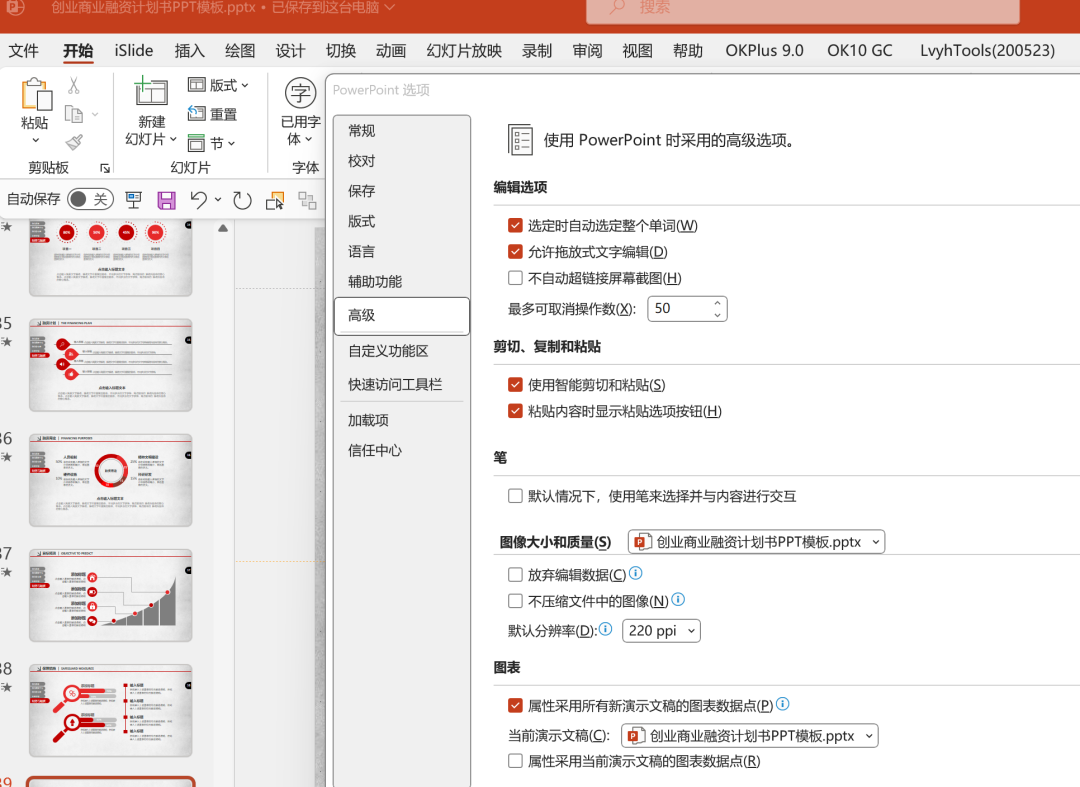Check 放弃编辑数据 checkbox
This screenshot has width=1080, height=787.
(x=515, y=574)
